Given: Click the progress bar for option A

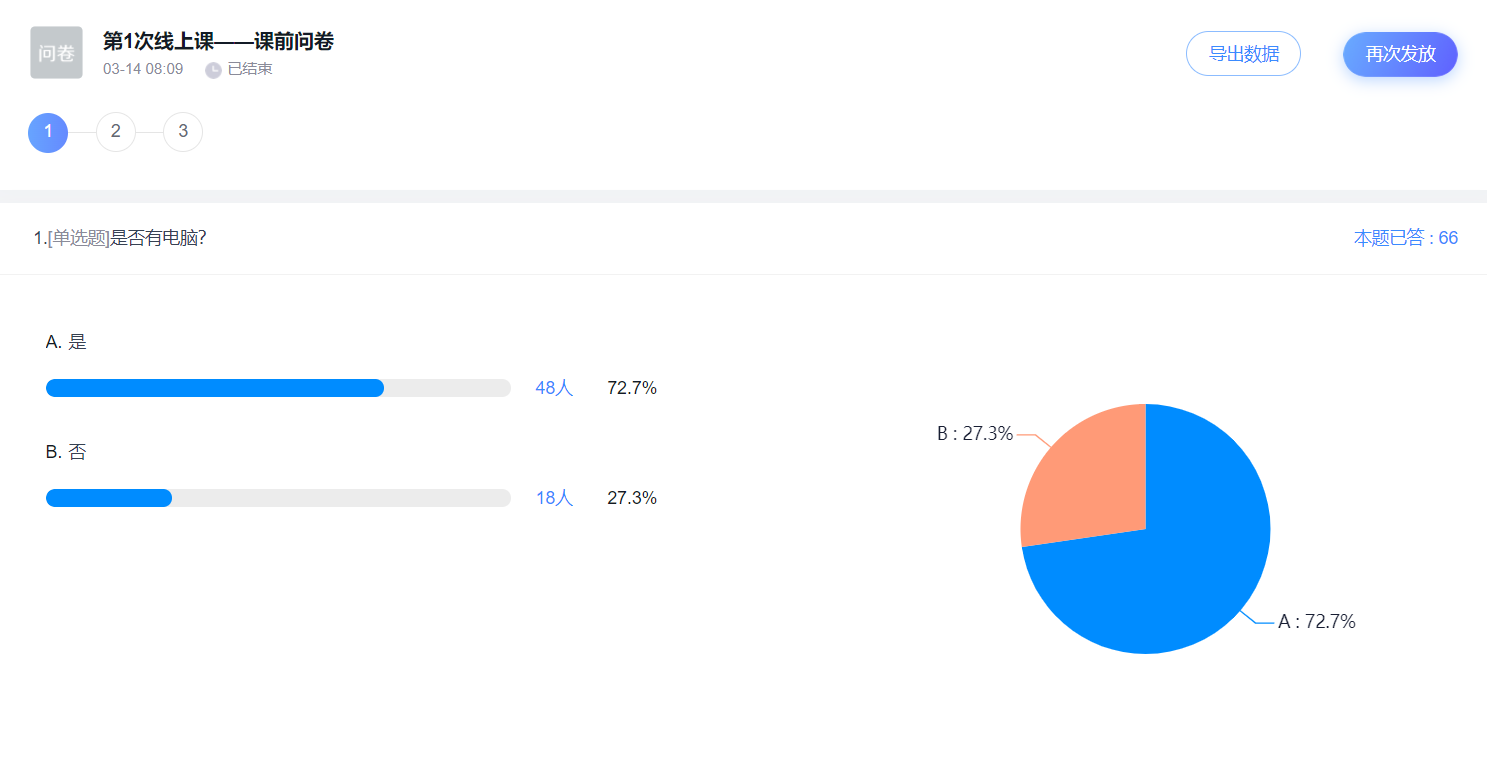Looking at the screenshot, I should 278,388.
